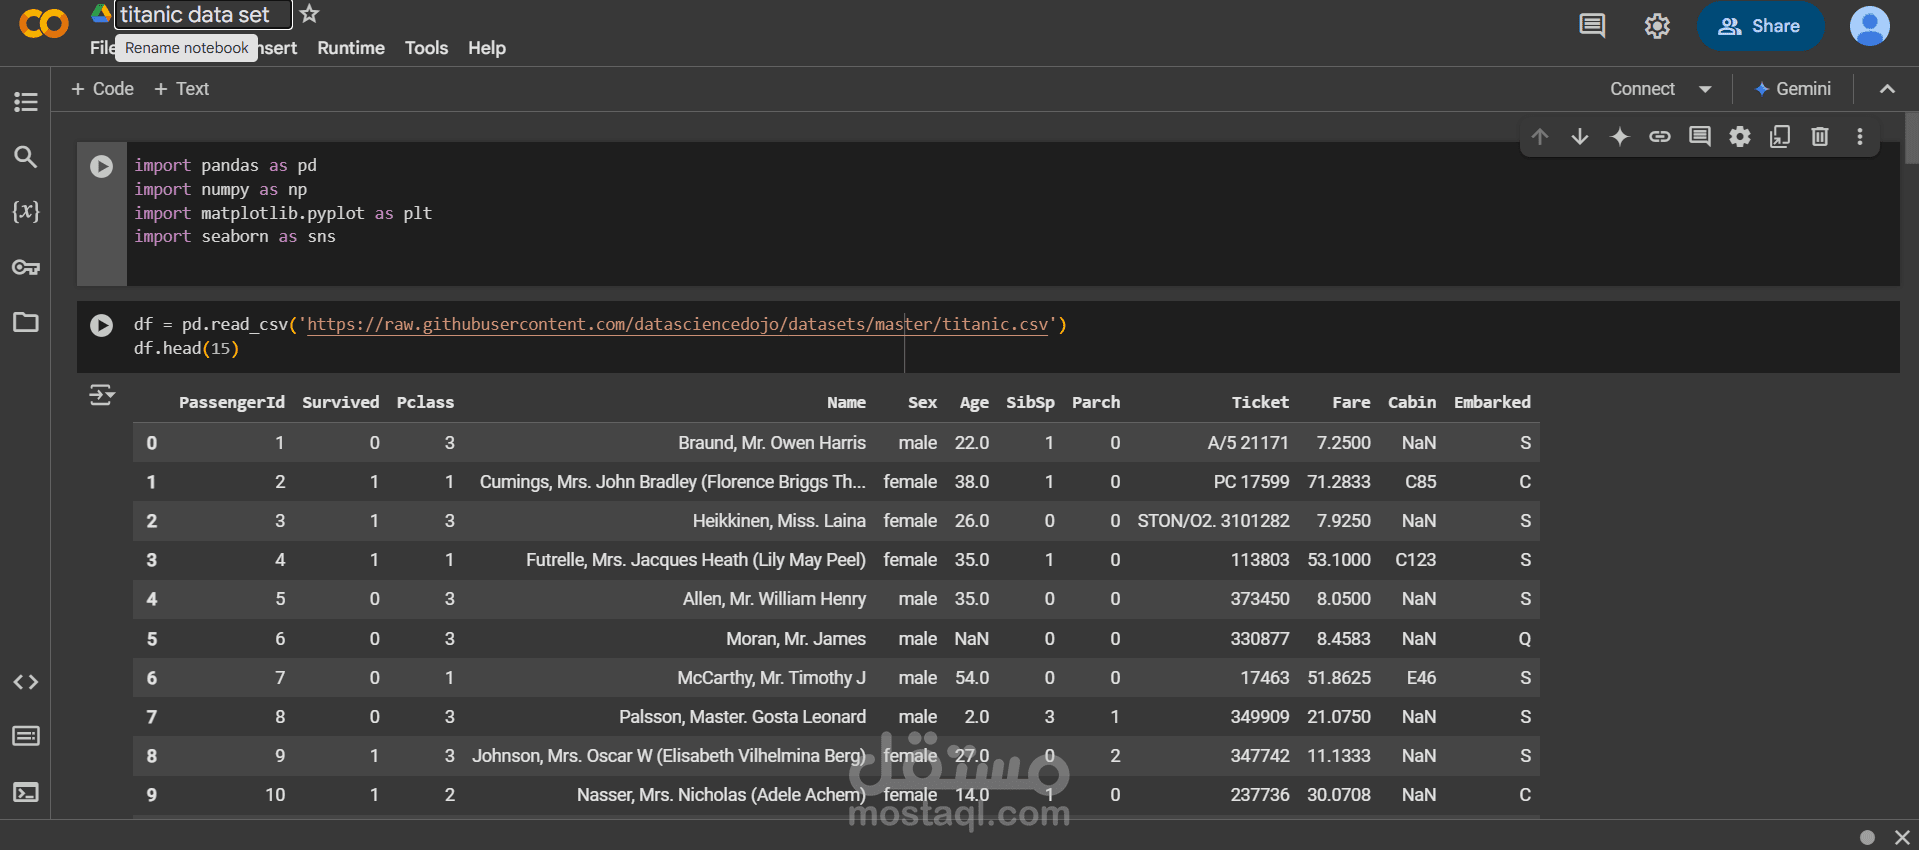Run the imports code cell
Image resolution: width=1919 pixels, height=850 pixels.
(x=102, y=166)
